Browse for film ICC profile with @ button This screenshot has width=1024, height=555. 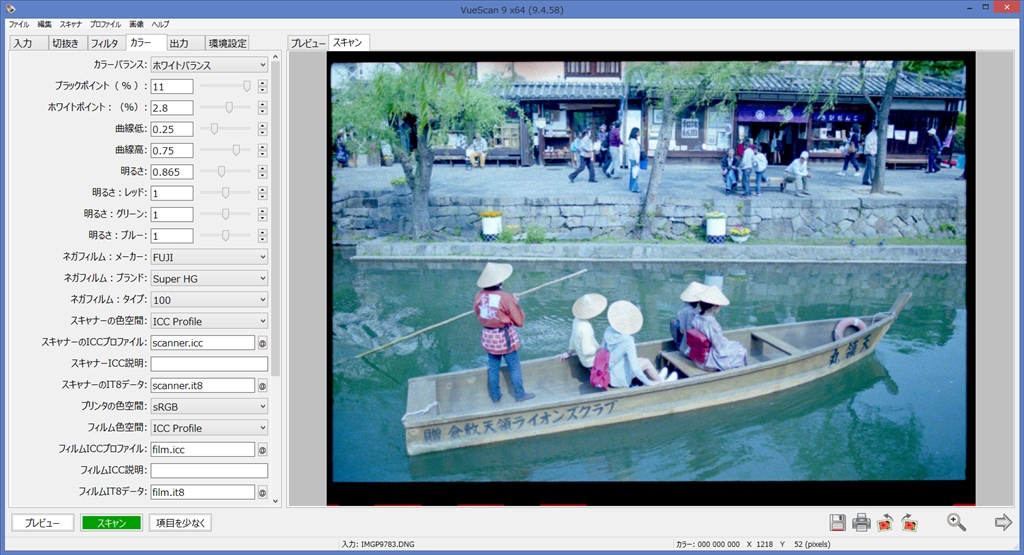(262, 449)
